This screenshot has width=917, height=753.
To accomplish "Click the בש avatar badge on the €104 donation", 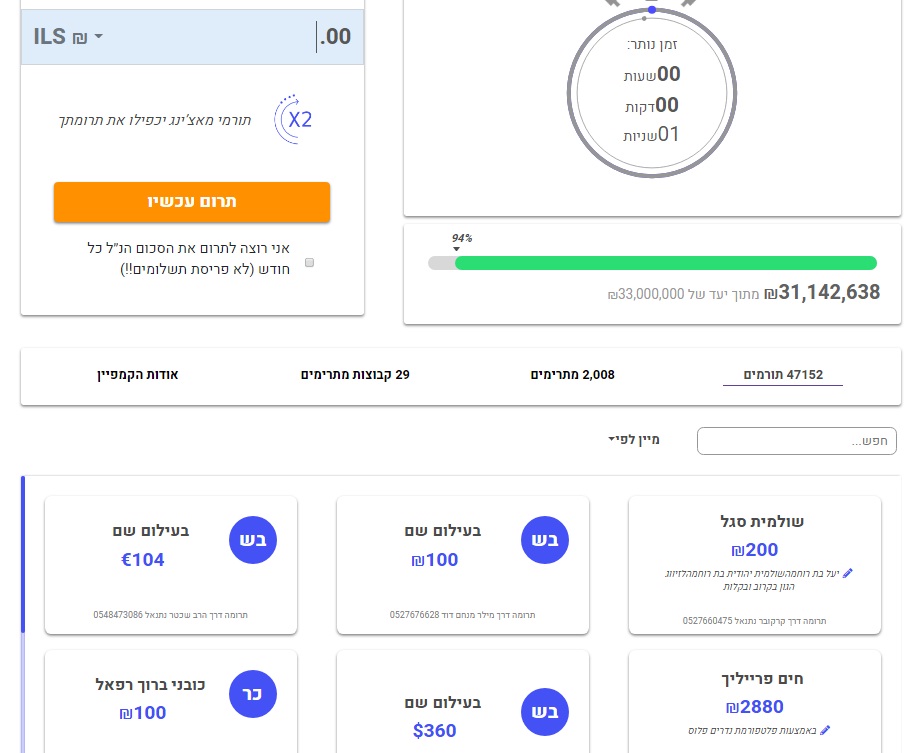I will 253,539.
